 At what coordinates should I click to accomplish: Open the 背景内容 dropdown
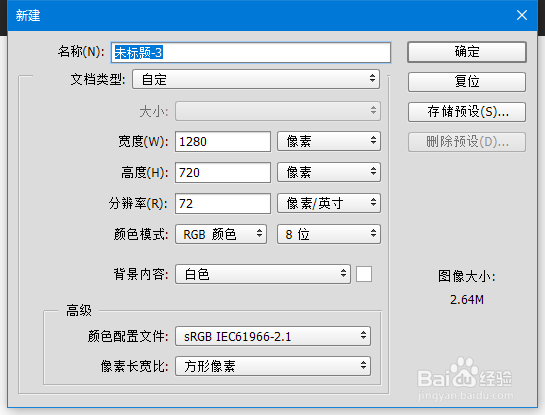tap(263, 274)
